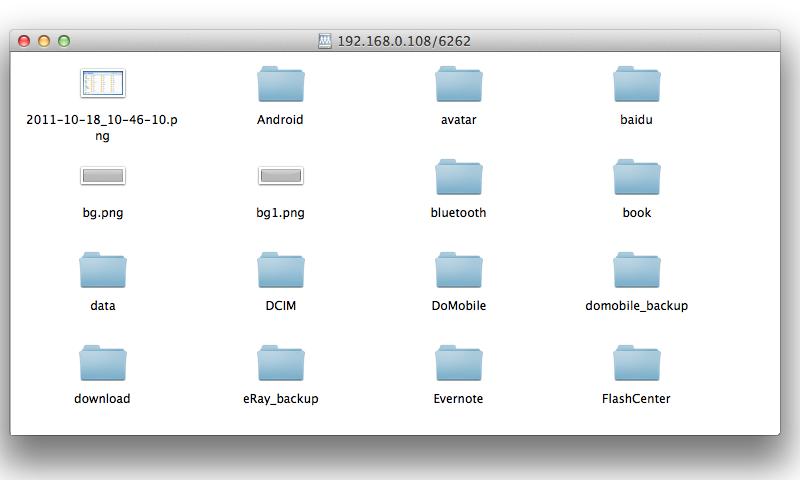
Task: Select the book folder
Action: click(636, 178)
